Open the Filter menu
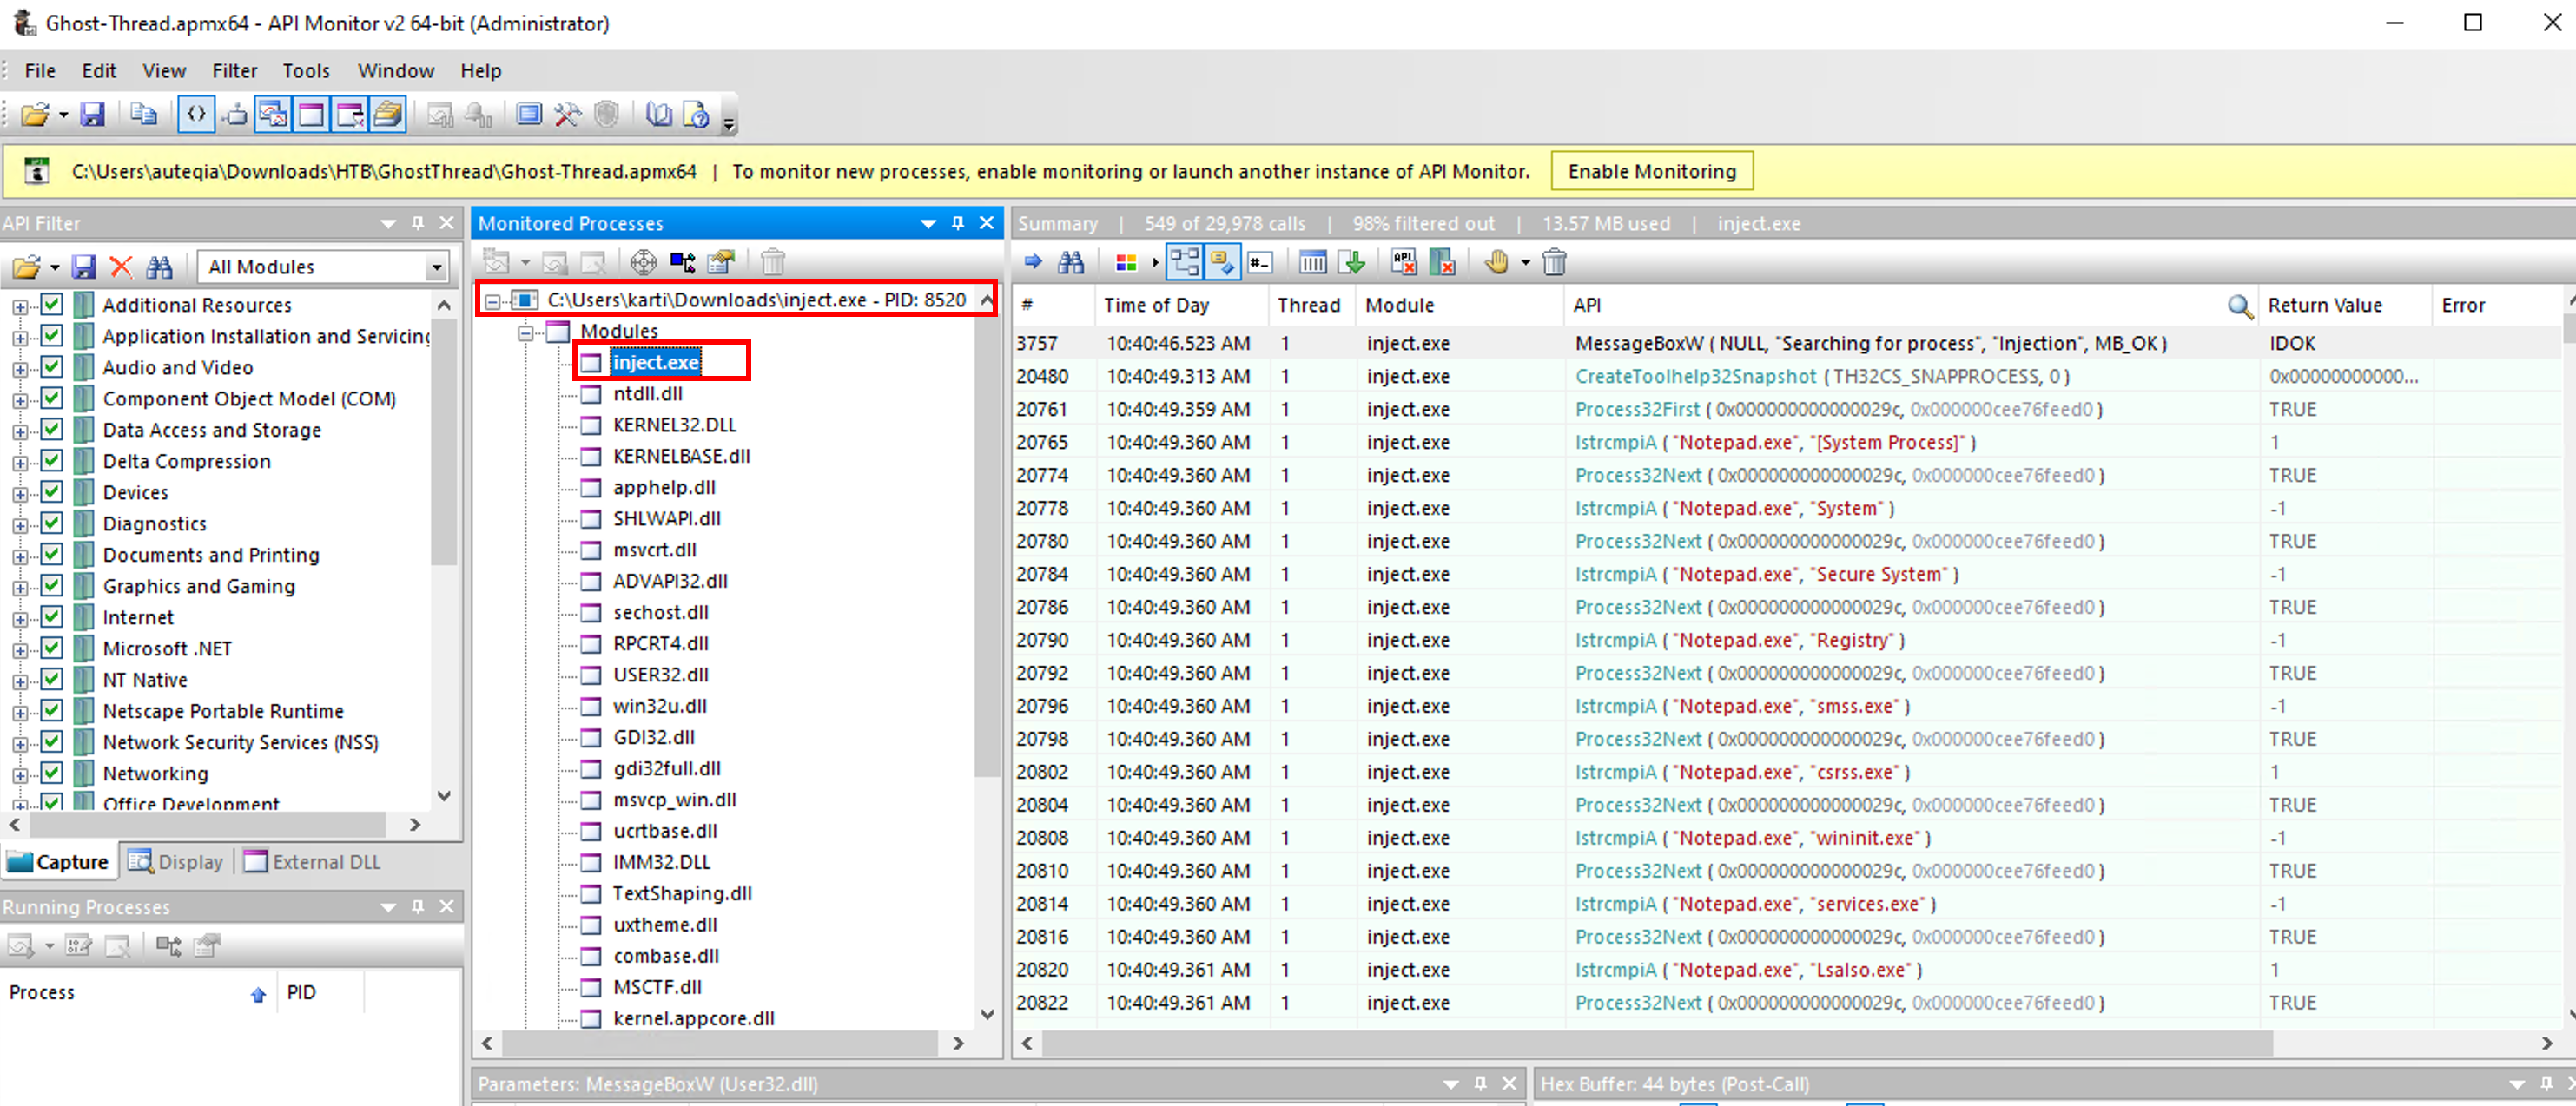The image size is (2576, 1106). [234, 71]
